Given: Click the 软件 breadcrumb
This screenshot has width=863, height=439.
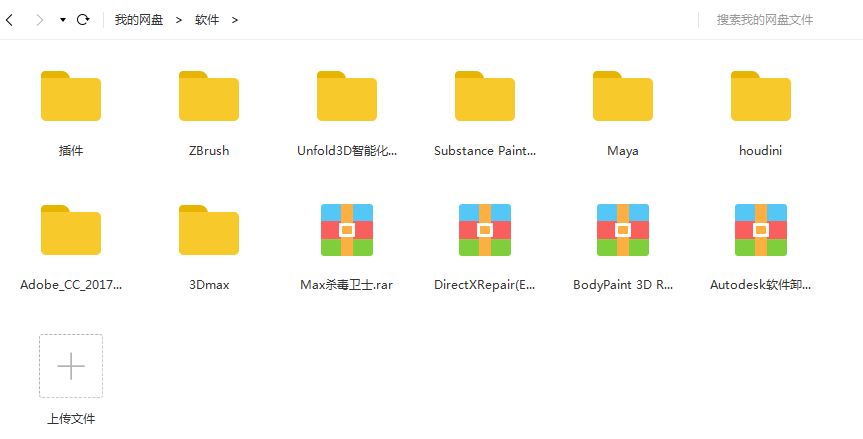Looking at the screenshot, I should 207,20.
